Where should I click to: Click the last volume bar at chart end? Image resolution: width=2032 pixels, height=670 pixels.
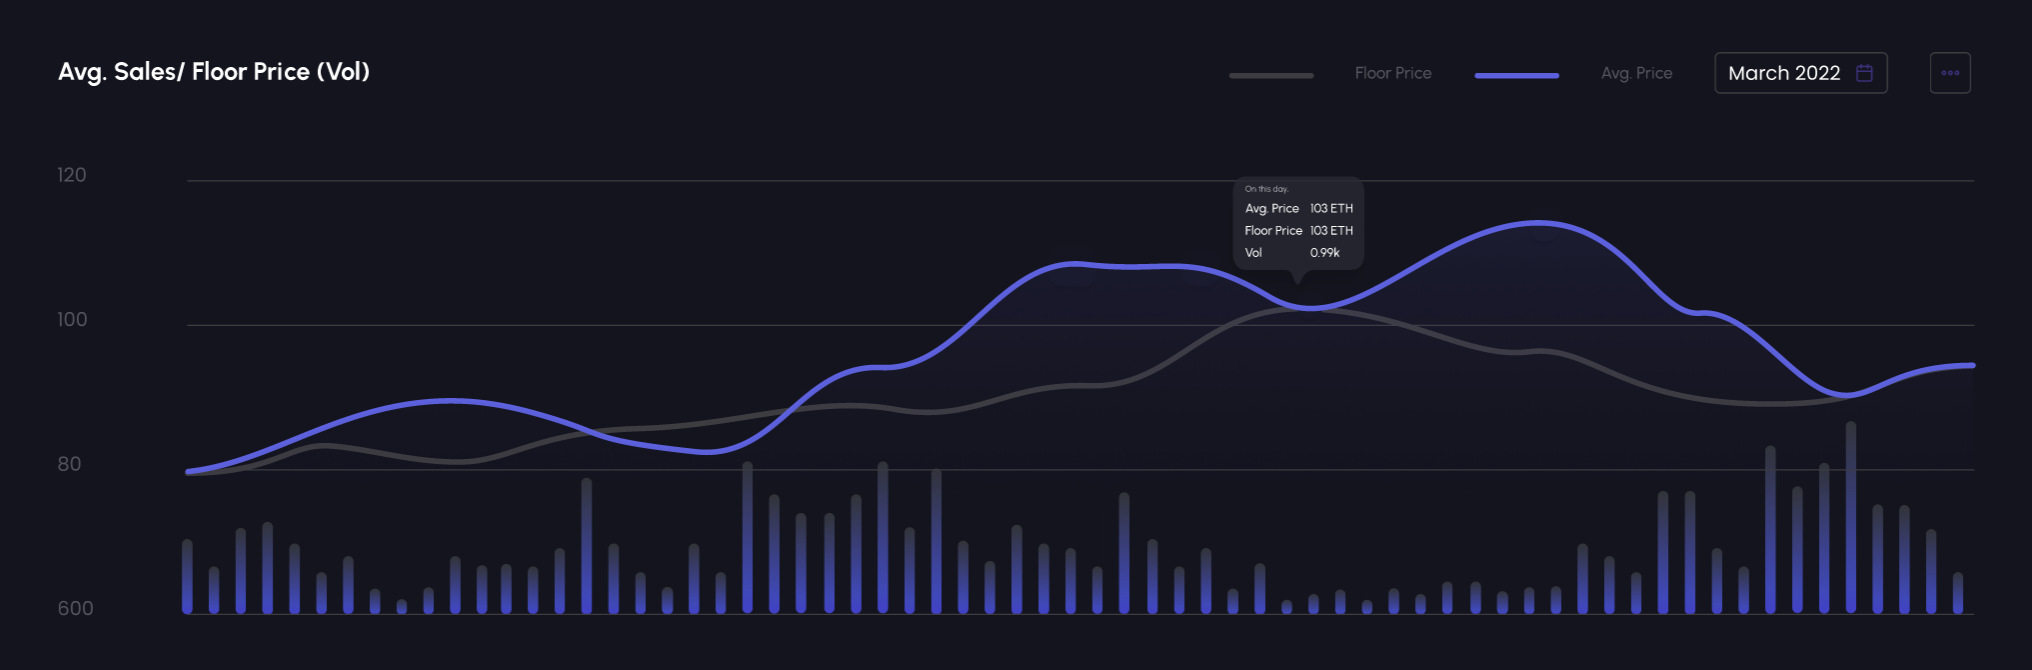1958,593
